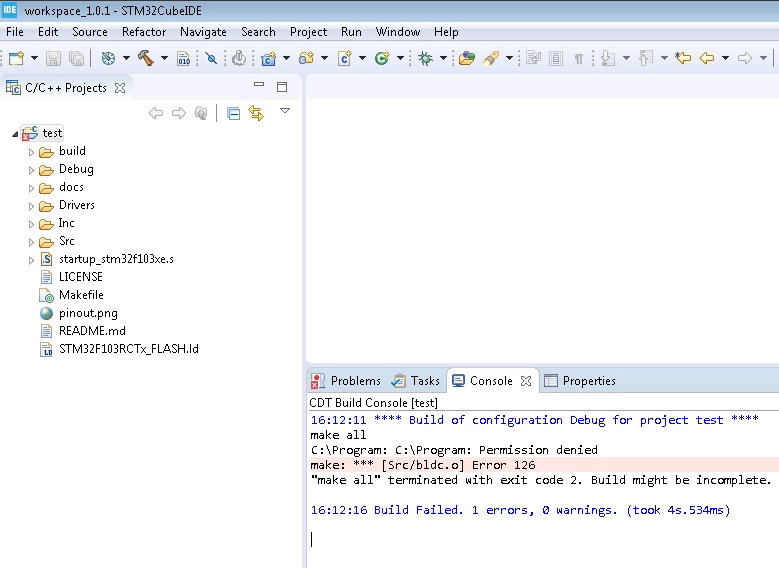
Task: Select README.md file
Action: tap(92, 331)
